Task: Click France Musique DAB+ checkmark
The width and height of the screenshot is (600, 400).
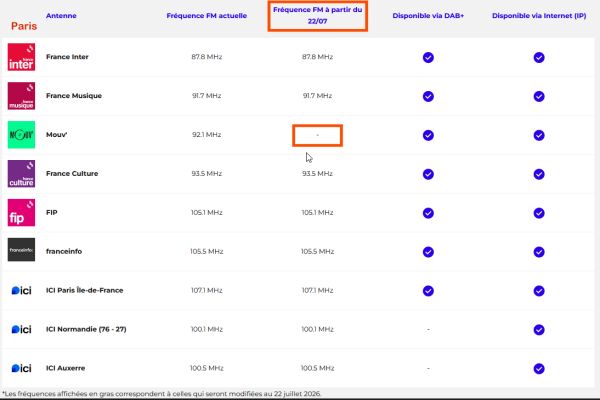Action: tap(428, 96)
